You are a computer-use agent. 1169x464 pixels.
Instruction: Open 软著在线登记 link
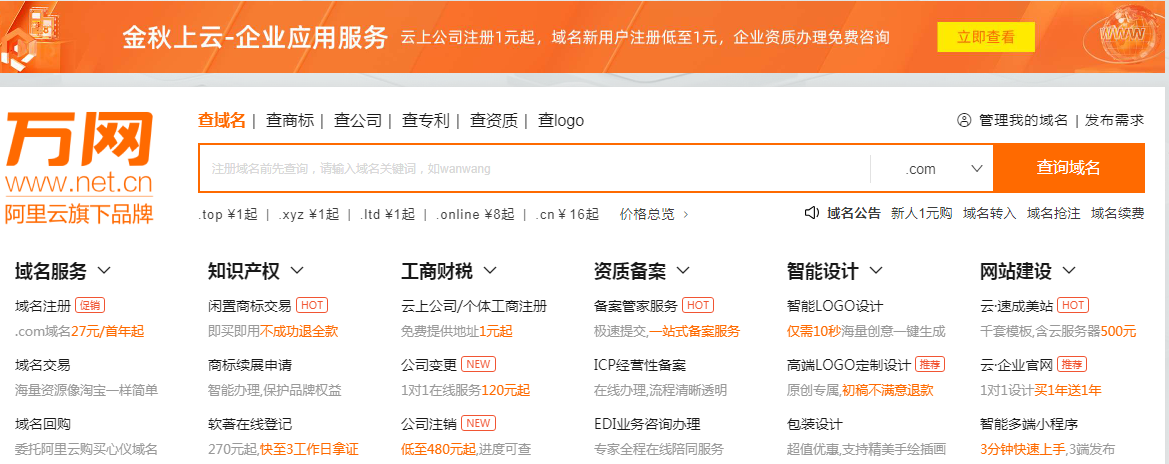250,424
